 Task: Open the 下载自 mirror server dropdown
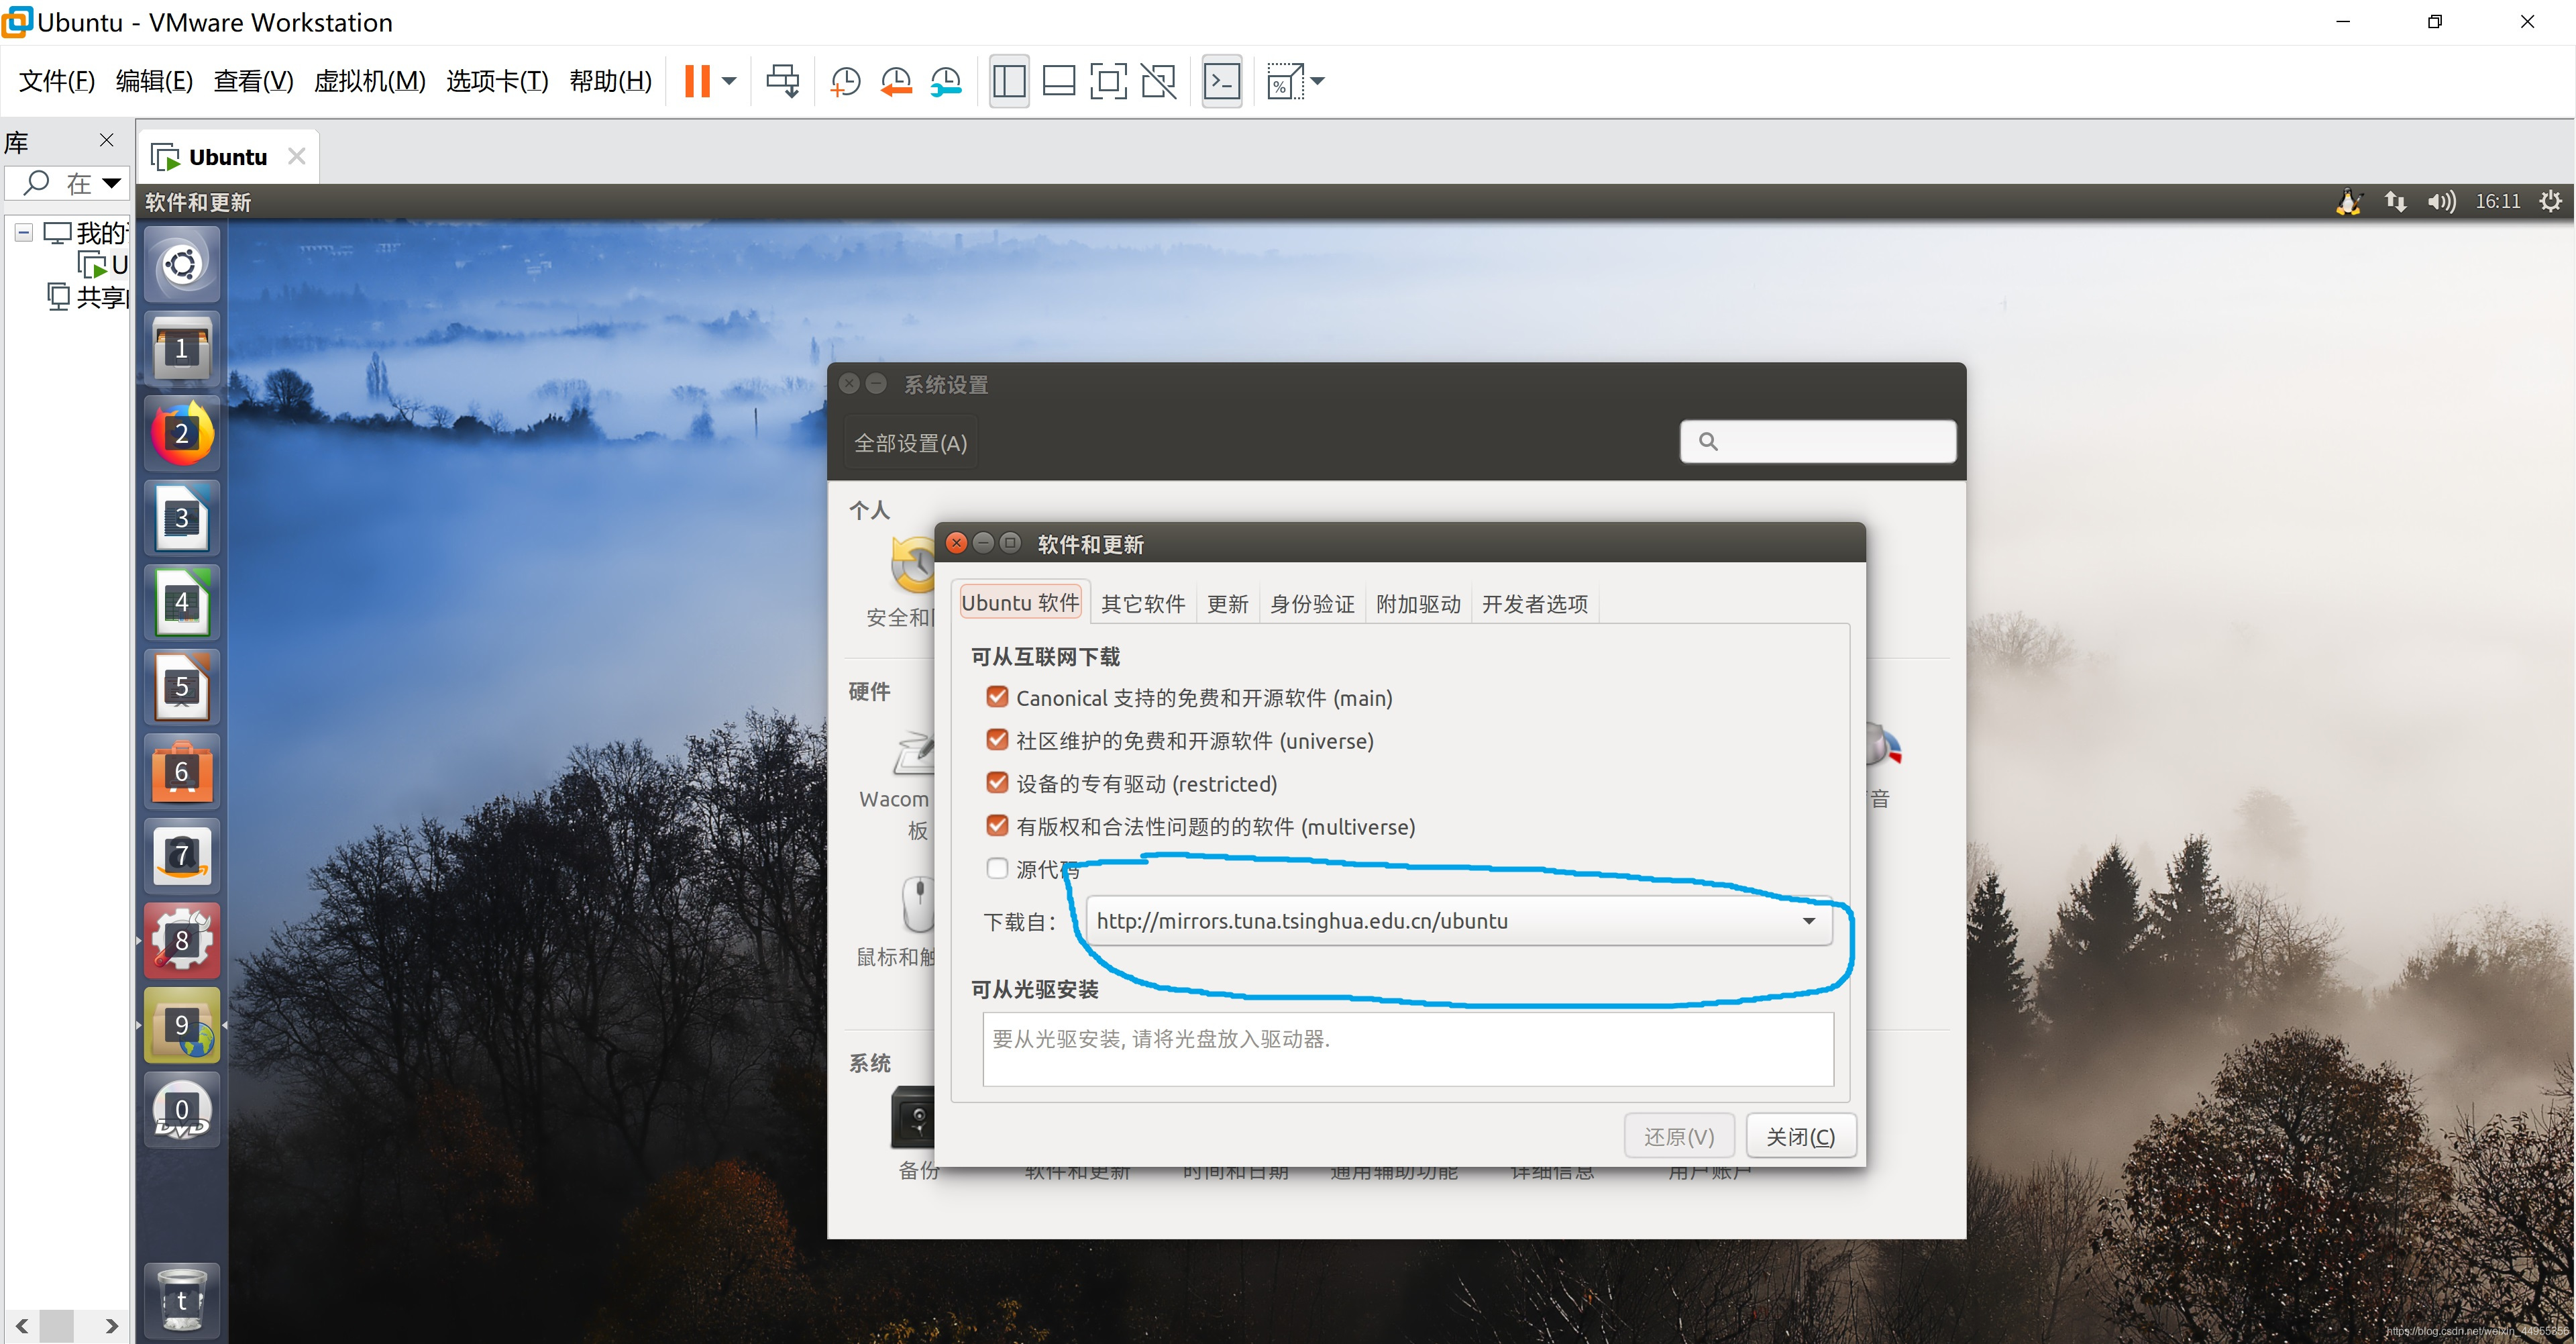(x=1459, y=921)
